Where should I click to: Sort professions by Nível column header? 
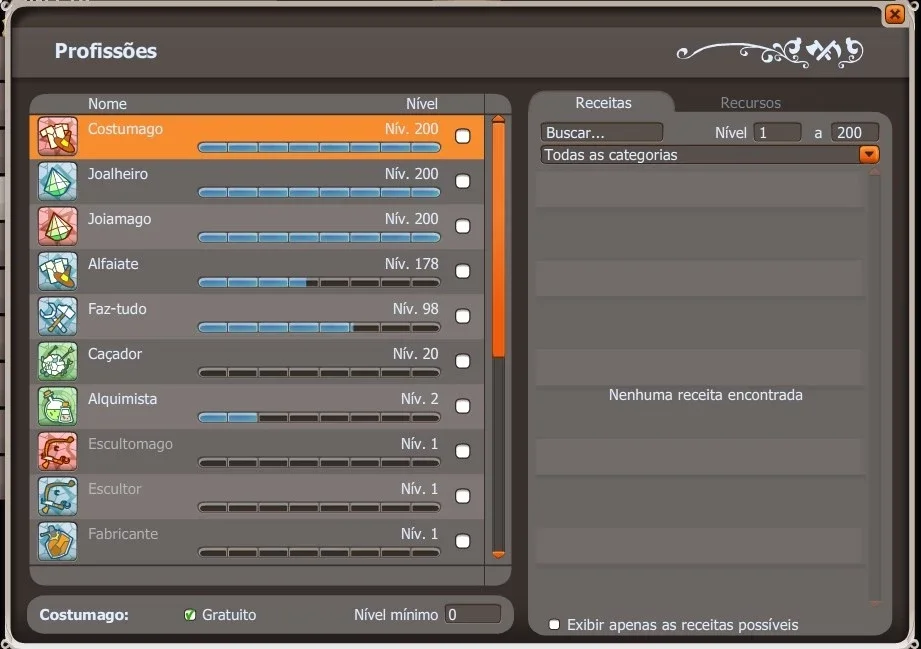pos(422,104)
